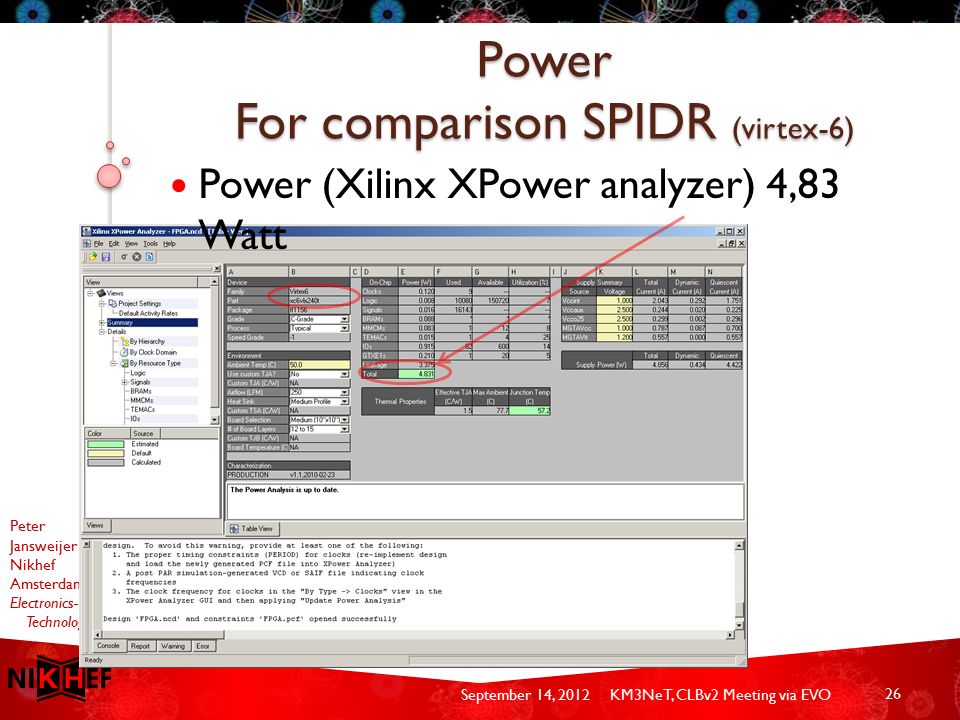
Task: Open the # of Board Layers dropdown
Action: [345, 429]
